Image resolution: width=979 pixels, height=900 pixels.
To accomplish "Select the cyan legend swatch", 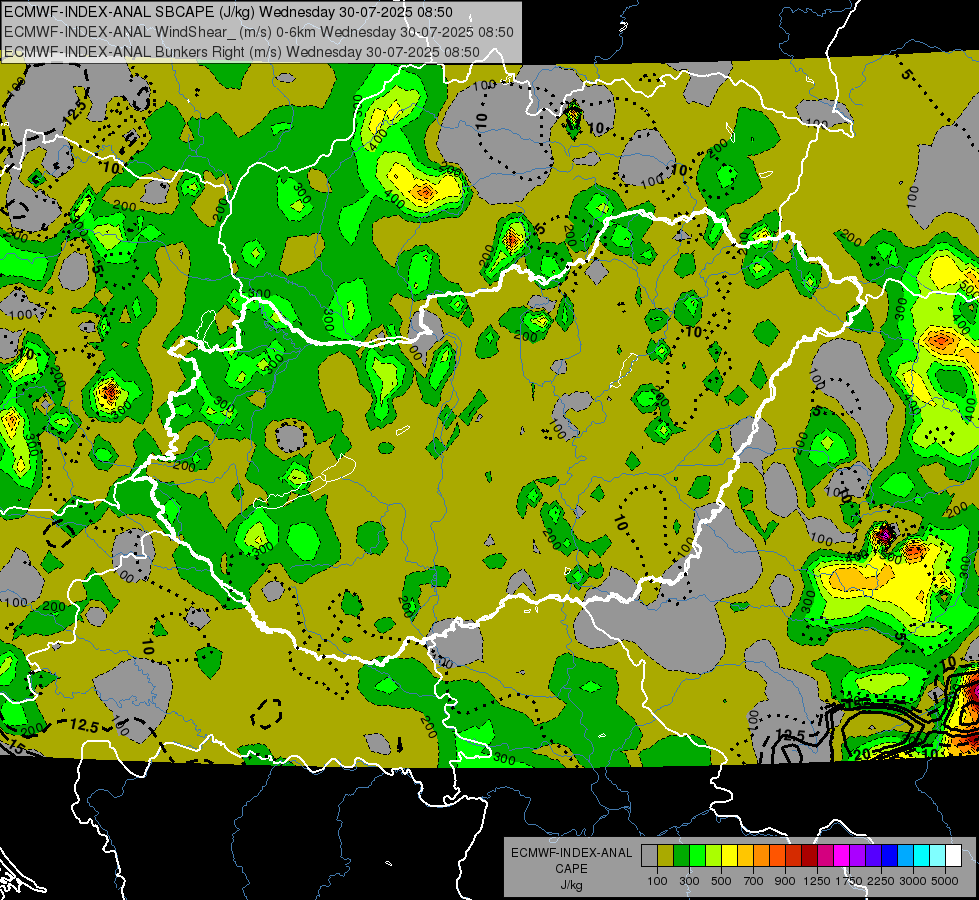I will coord(922,856).
